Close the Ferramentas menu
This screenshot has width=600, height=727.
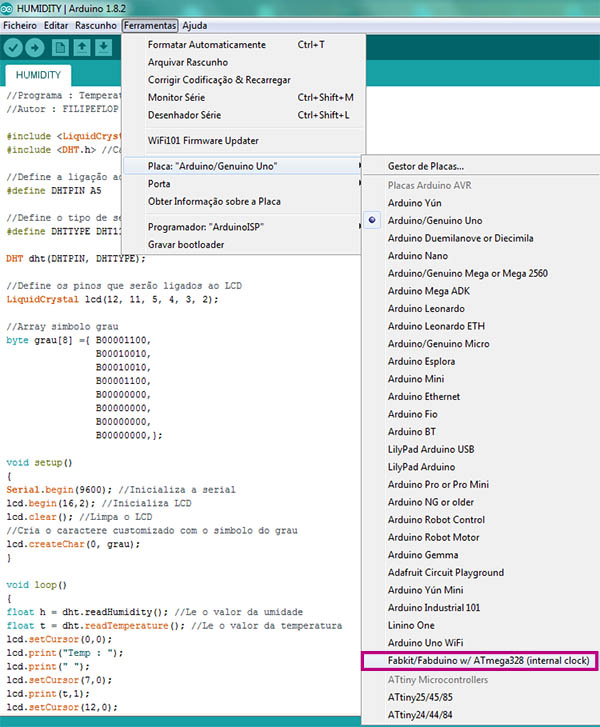point(150,26)
